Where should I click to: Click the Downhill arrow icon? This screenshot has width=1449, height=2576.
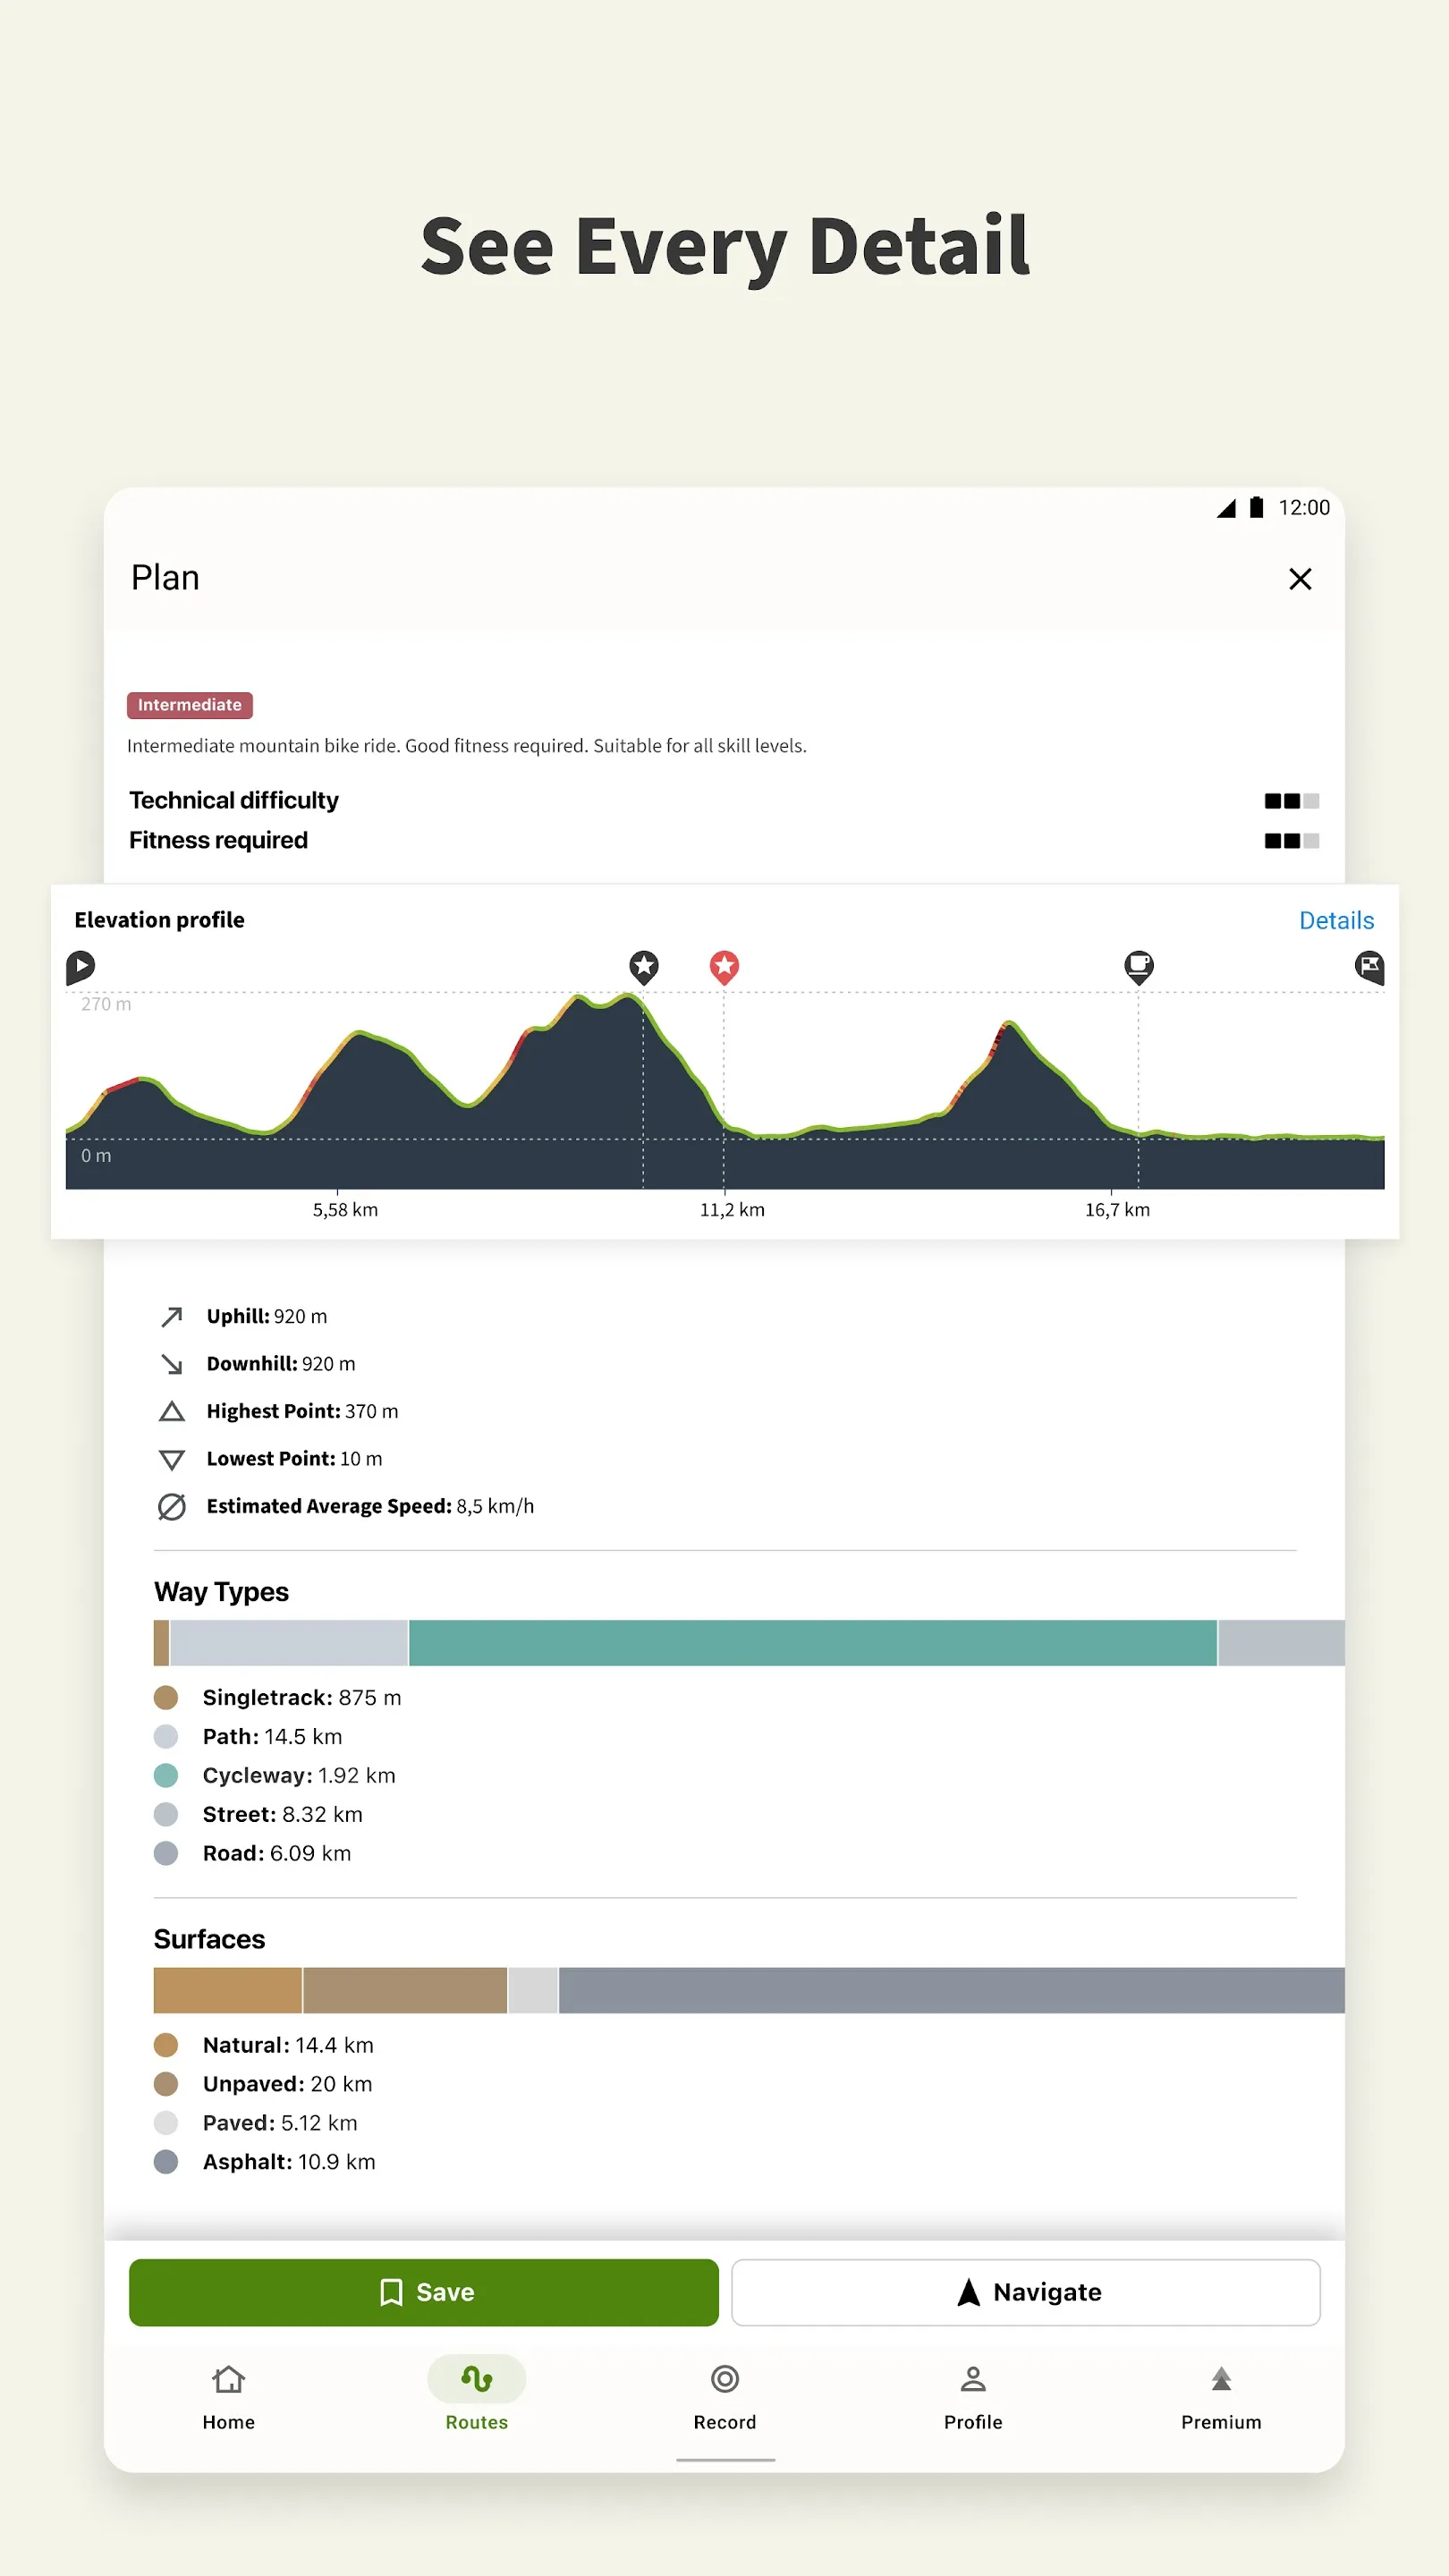click(171, 1363)
